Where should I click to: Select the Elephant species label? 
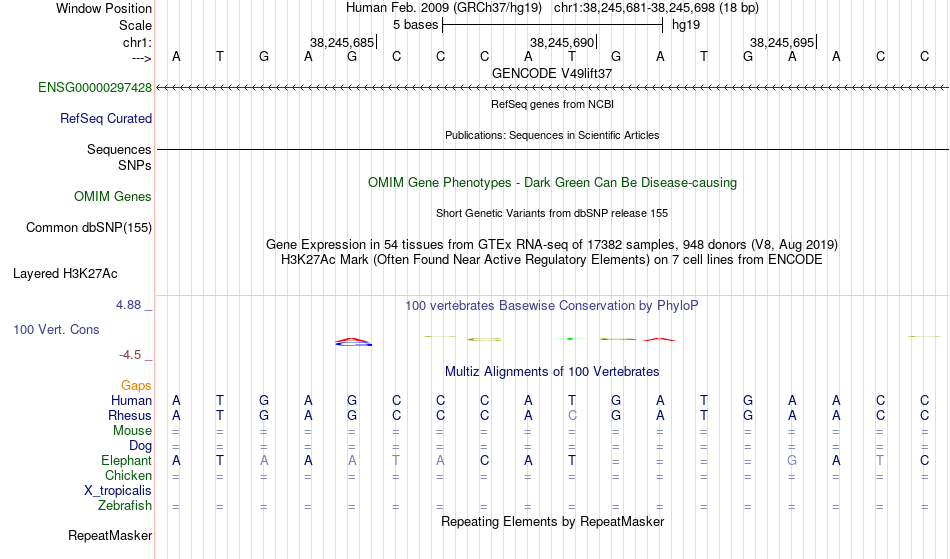[x=127, y=461]
